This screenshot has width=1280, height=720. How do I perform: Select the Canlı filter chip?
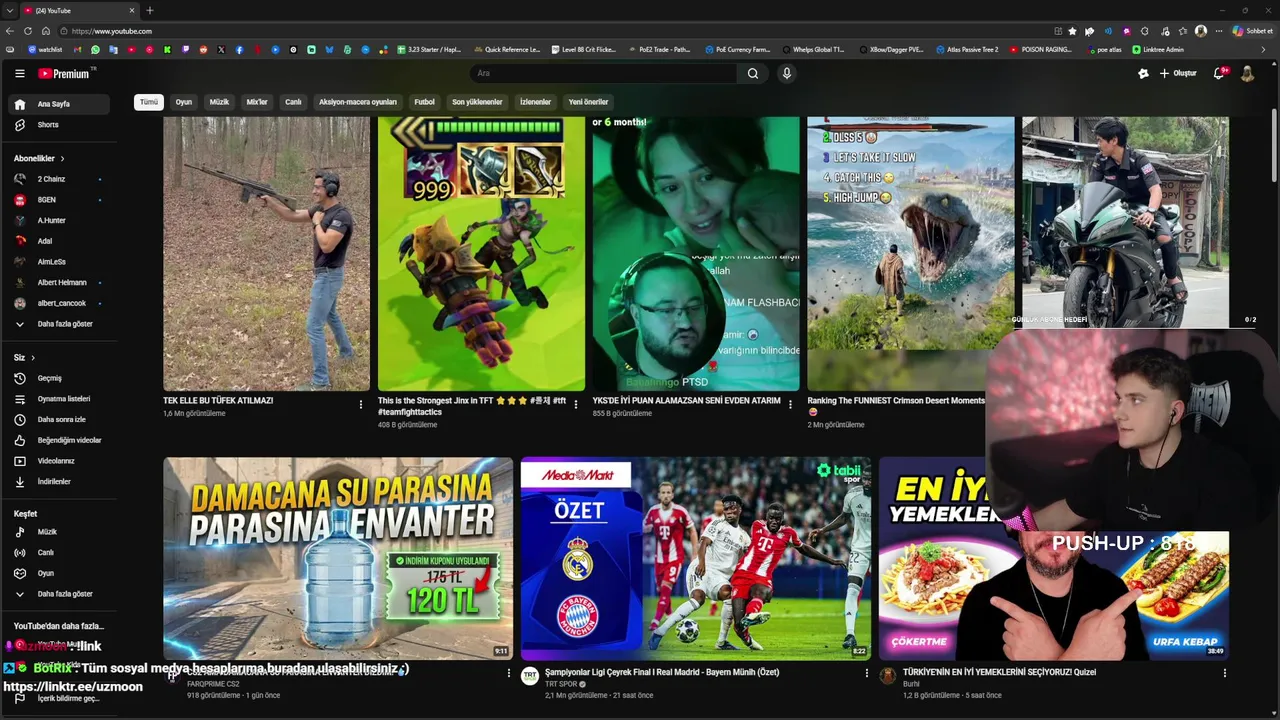click(293, 102)
